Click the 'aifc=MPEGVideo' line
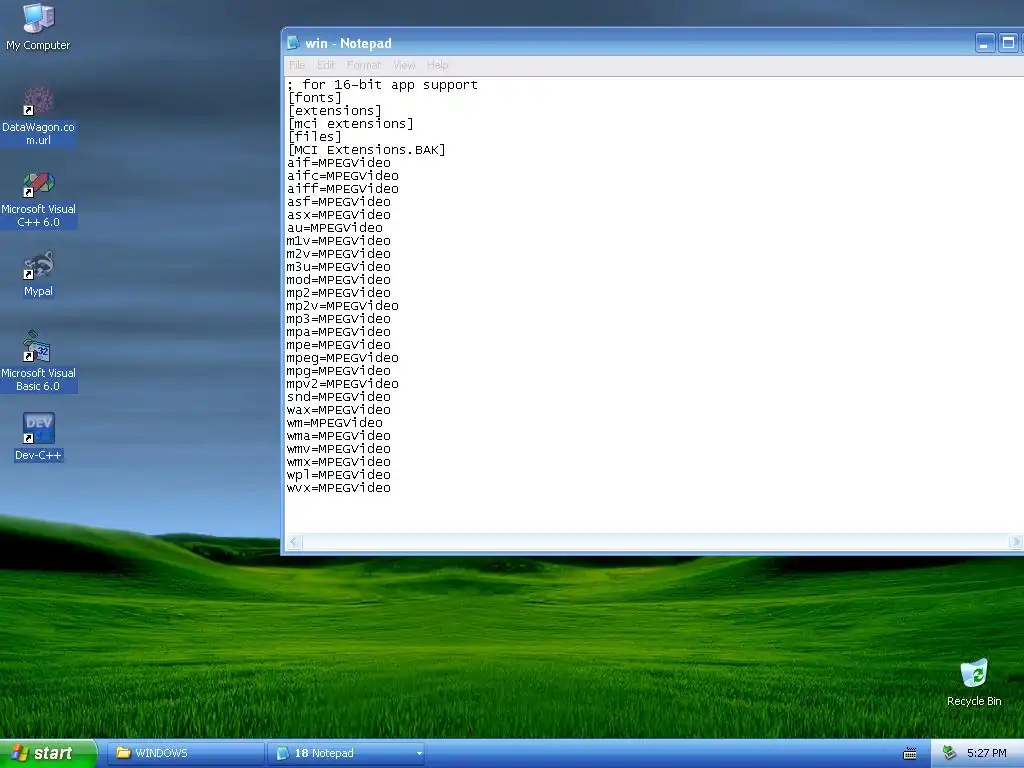The height and width of the screenshot is (768, 1024). pyautogui.click(x=342, y=176)
